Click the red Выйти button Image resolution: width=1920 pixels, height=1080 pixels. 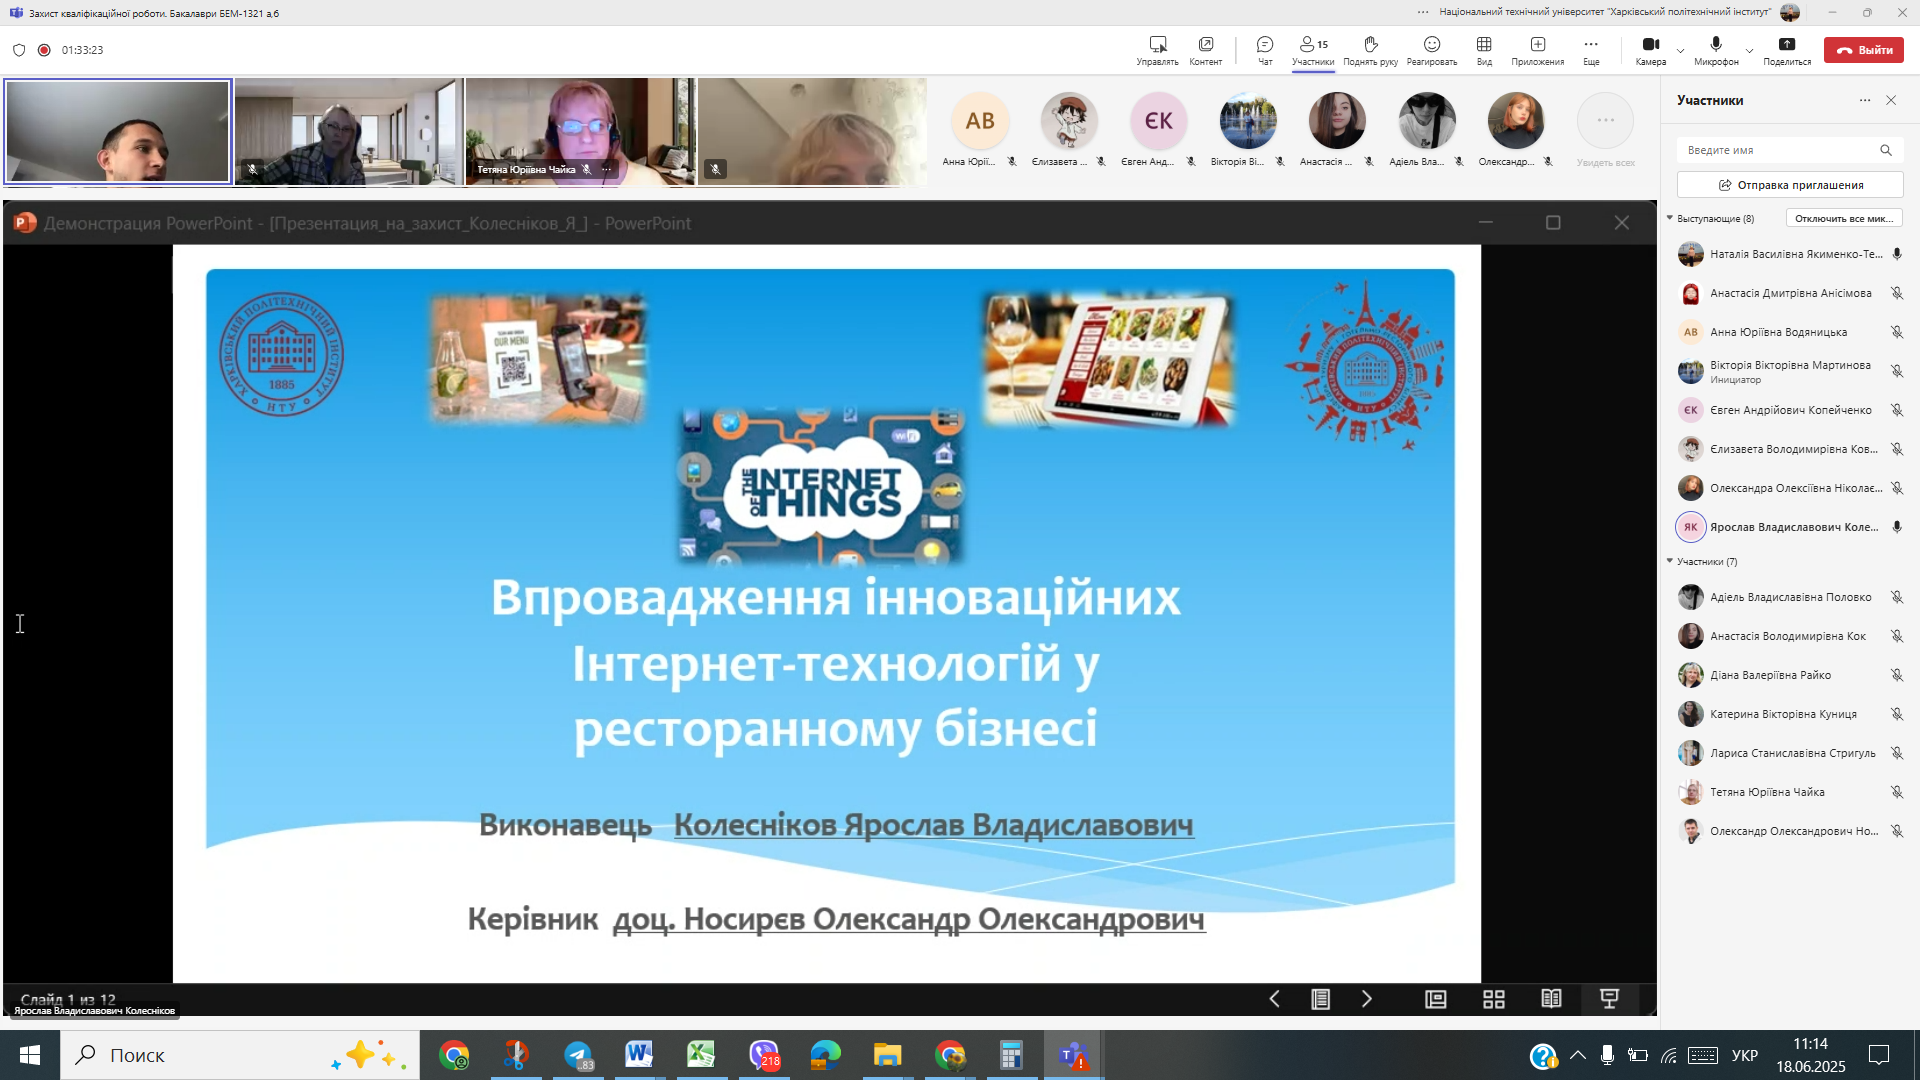point(1863,50)
